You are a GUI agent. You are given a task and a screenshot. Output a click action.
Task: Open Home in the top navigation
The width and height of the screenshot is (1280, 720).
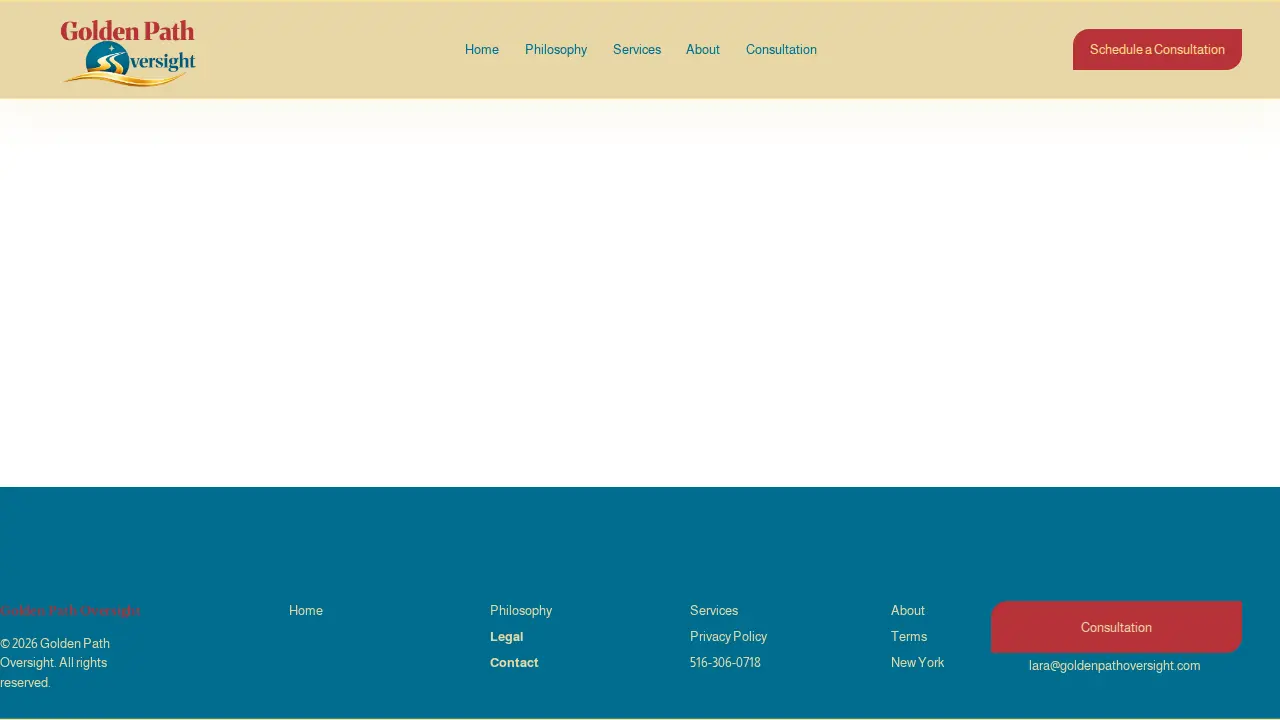(482, 50)
